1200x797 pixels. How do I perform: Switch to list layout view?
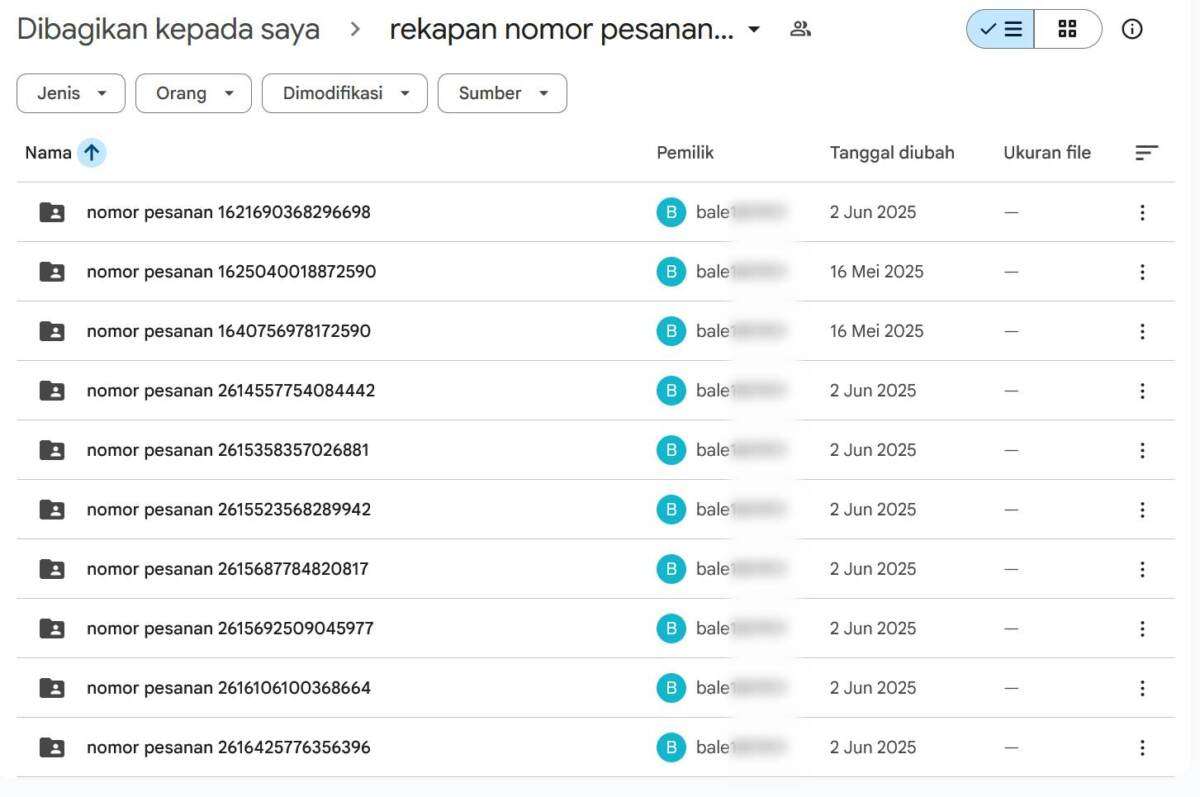1000,30
